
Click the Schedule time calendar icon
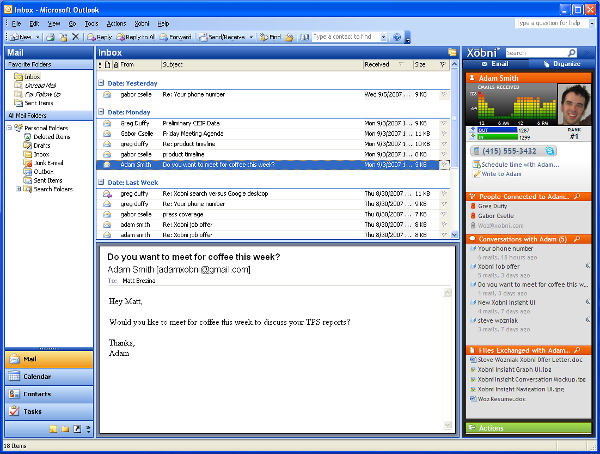point(476,165)
